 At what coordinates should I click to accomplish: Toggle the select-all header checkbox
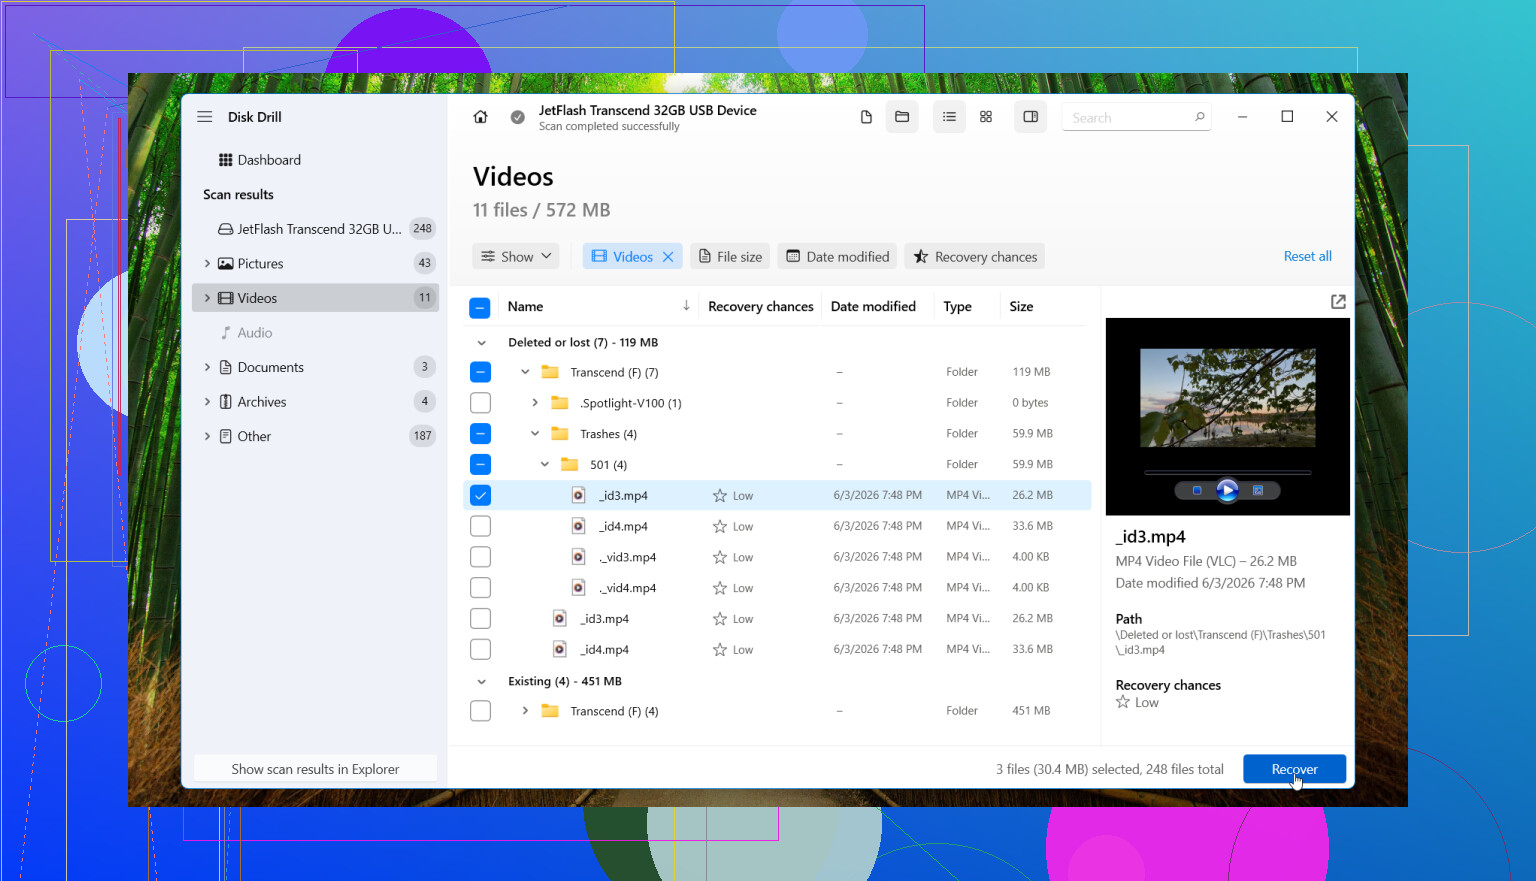[x=480, y=308]
